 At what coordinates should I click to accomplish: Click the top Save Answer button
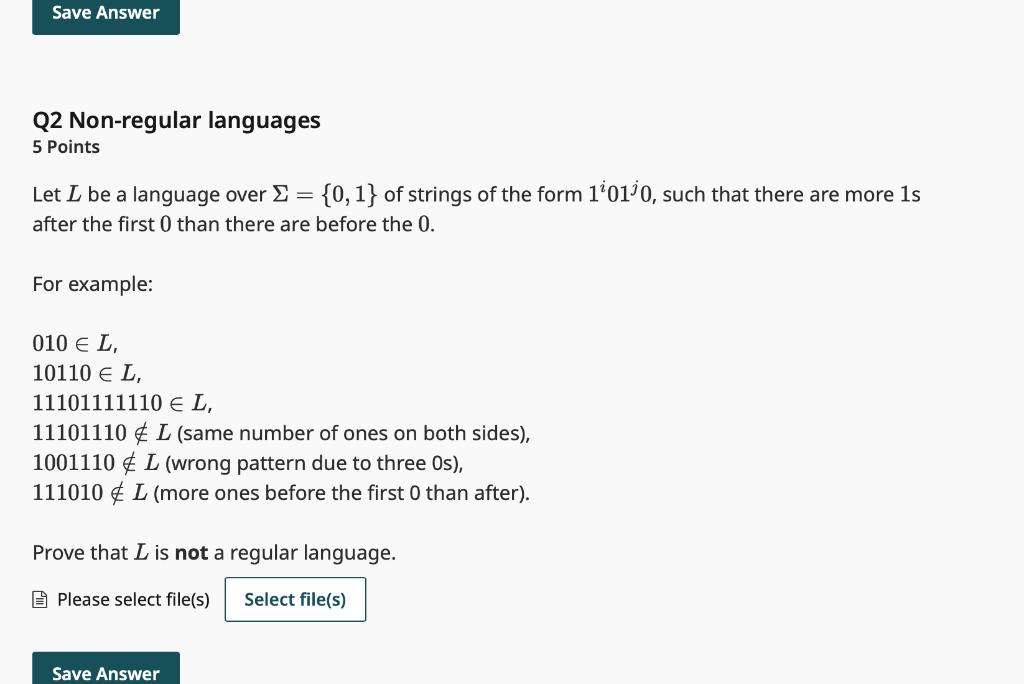[105, 13]
